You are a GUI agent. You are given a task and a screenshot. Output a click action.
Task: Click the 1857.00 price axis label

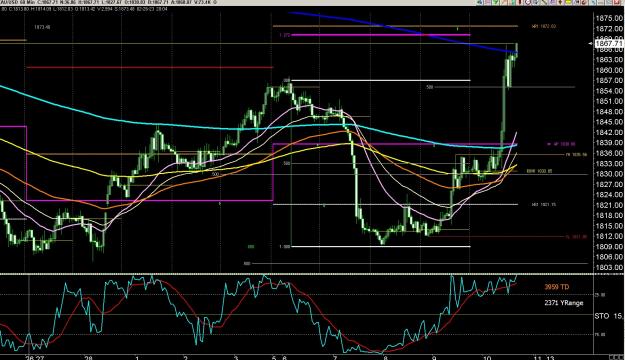pyautogui.click(x=609, y=81)
